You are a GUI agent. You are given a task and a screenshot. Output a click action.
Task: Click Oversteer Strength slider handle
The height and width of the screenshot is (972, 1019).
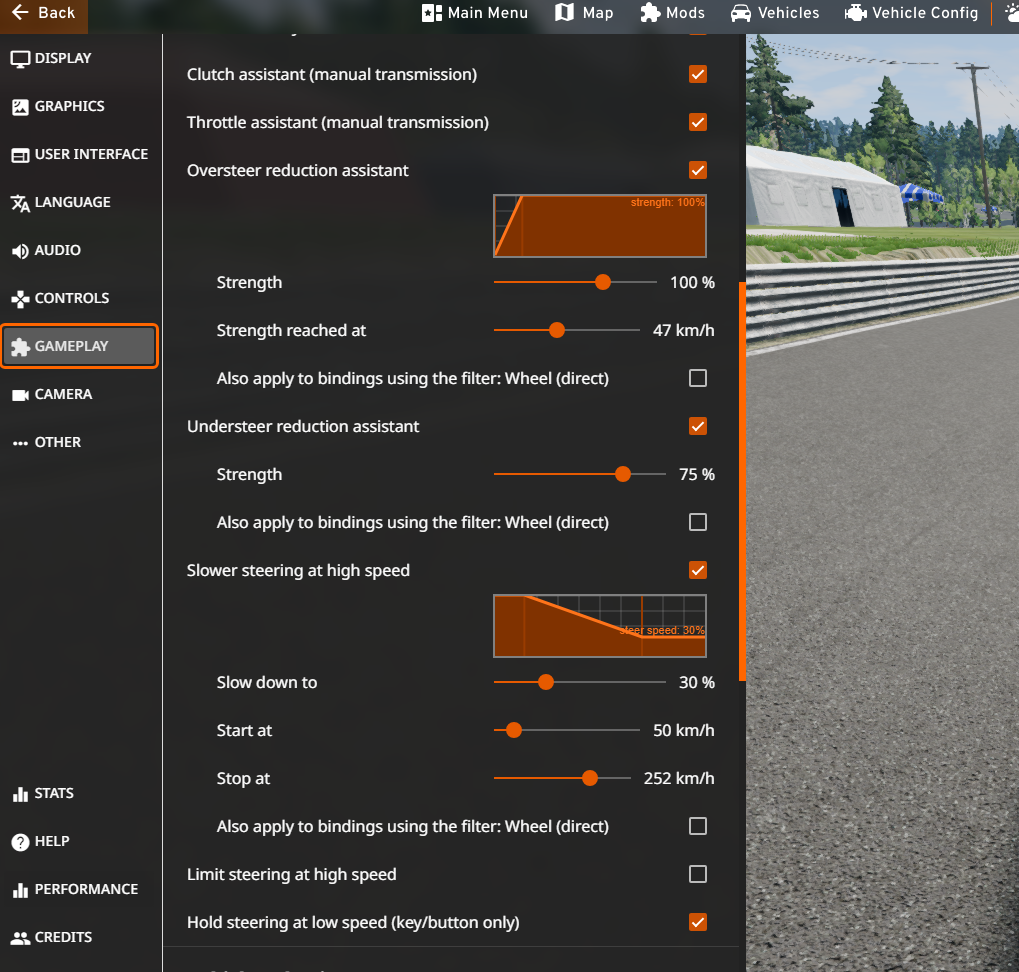pyautogui.click(x=603, y=282)
